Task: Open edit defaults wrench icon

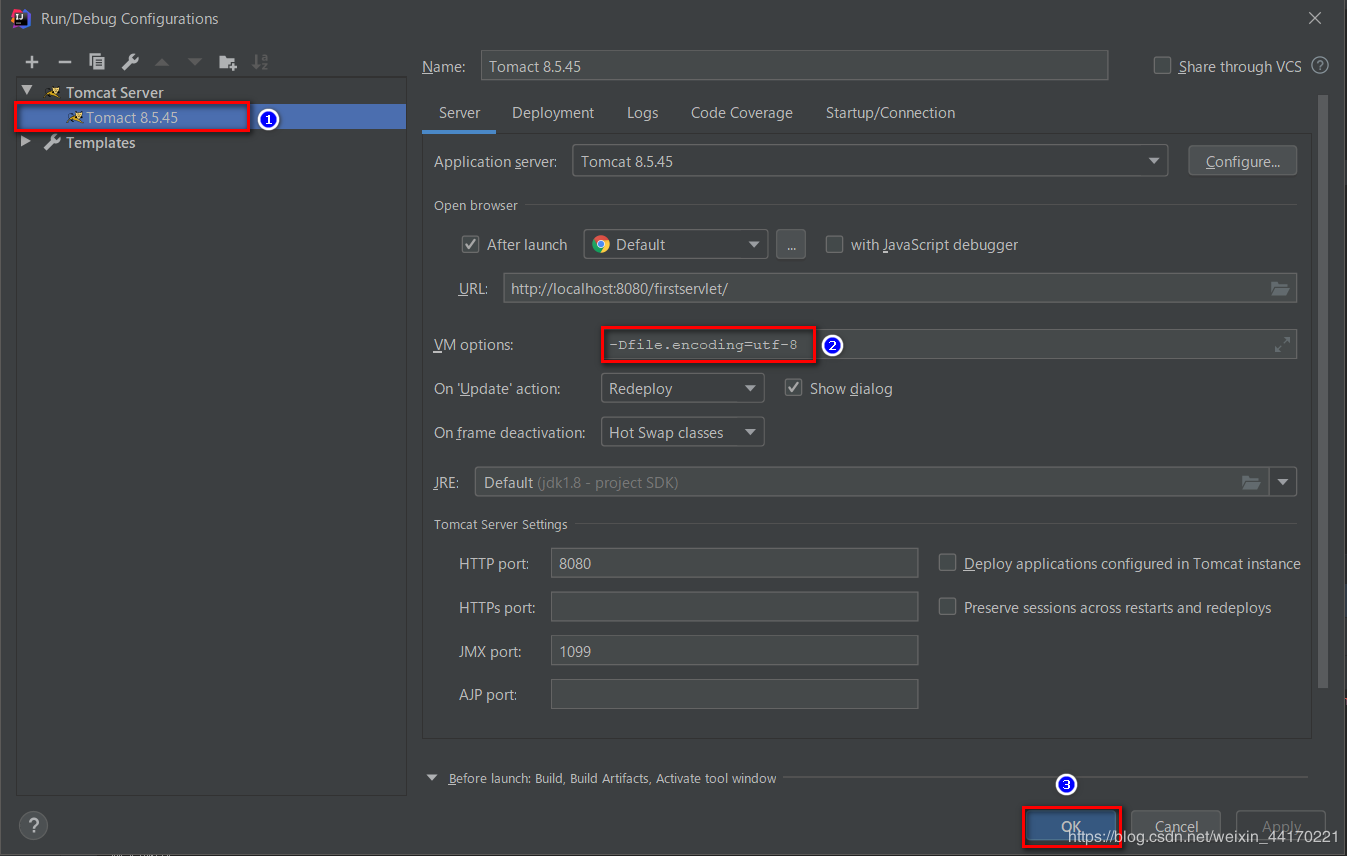Action: 130,62
